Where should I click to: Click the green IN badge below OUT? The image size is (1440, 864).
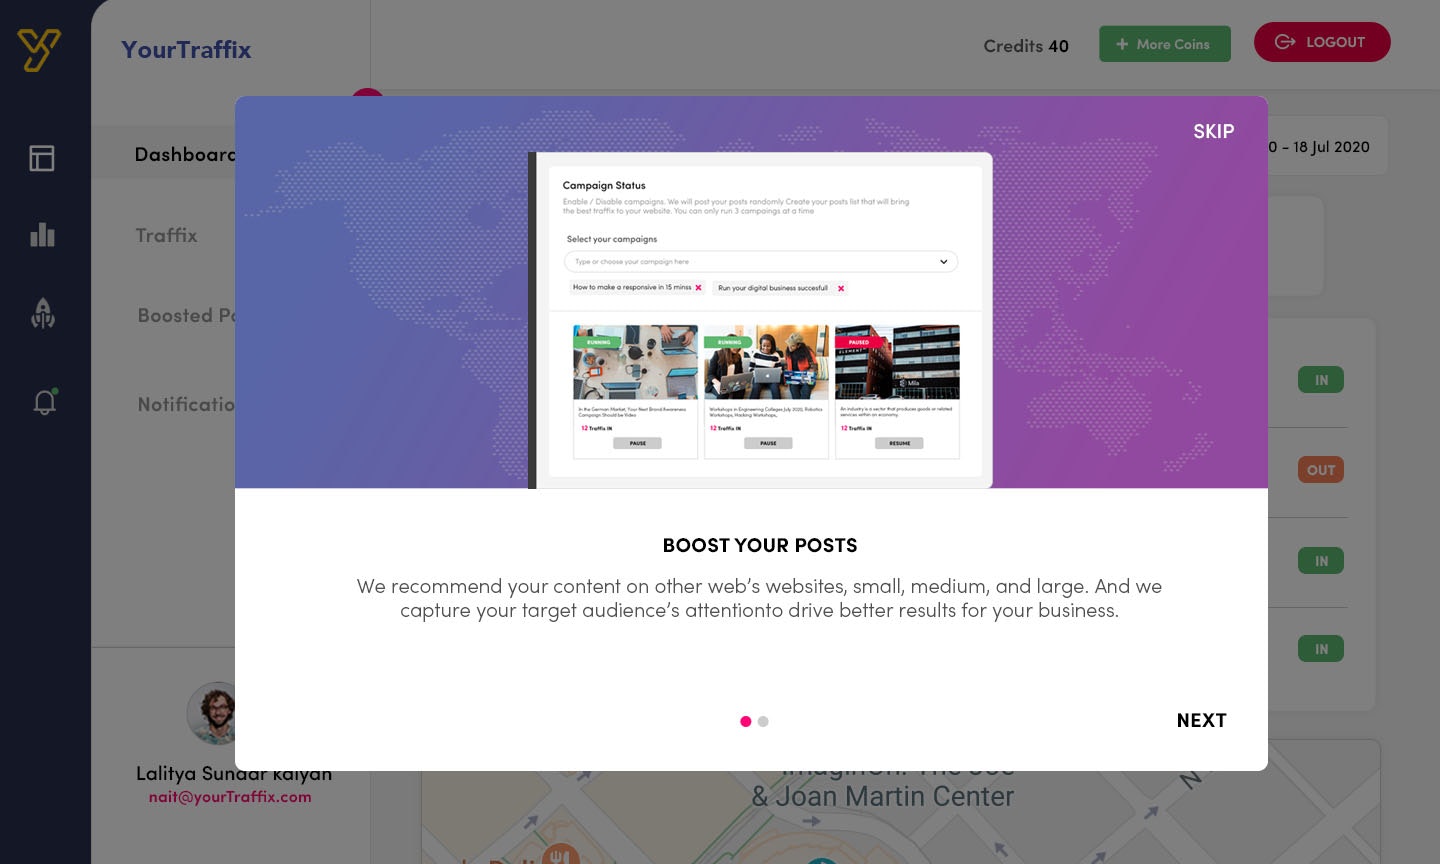[1321, 561]
